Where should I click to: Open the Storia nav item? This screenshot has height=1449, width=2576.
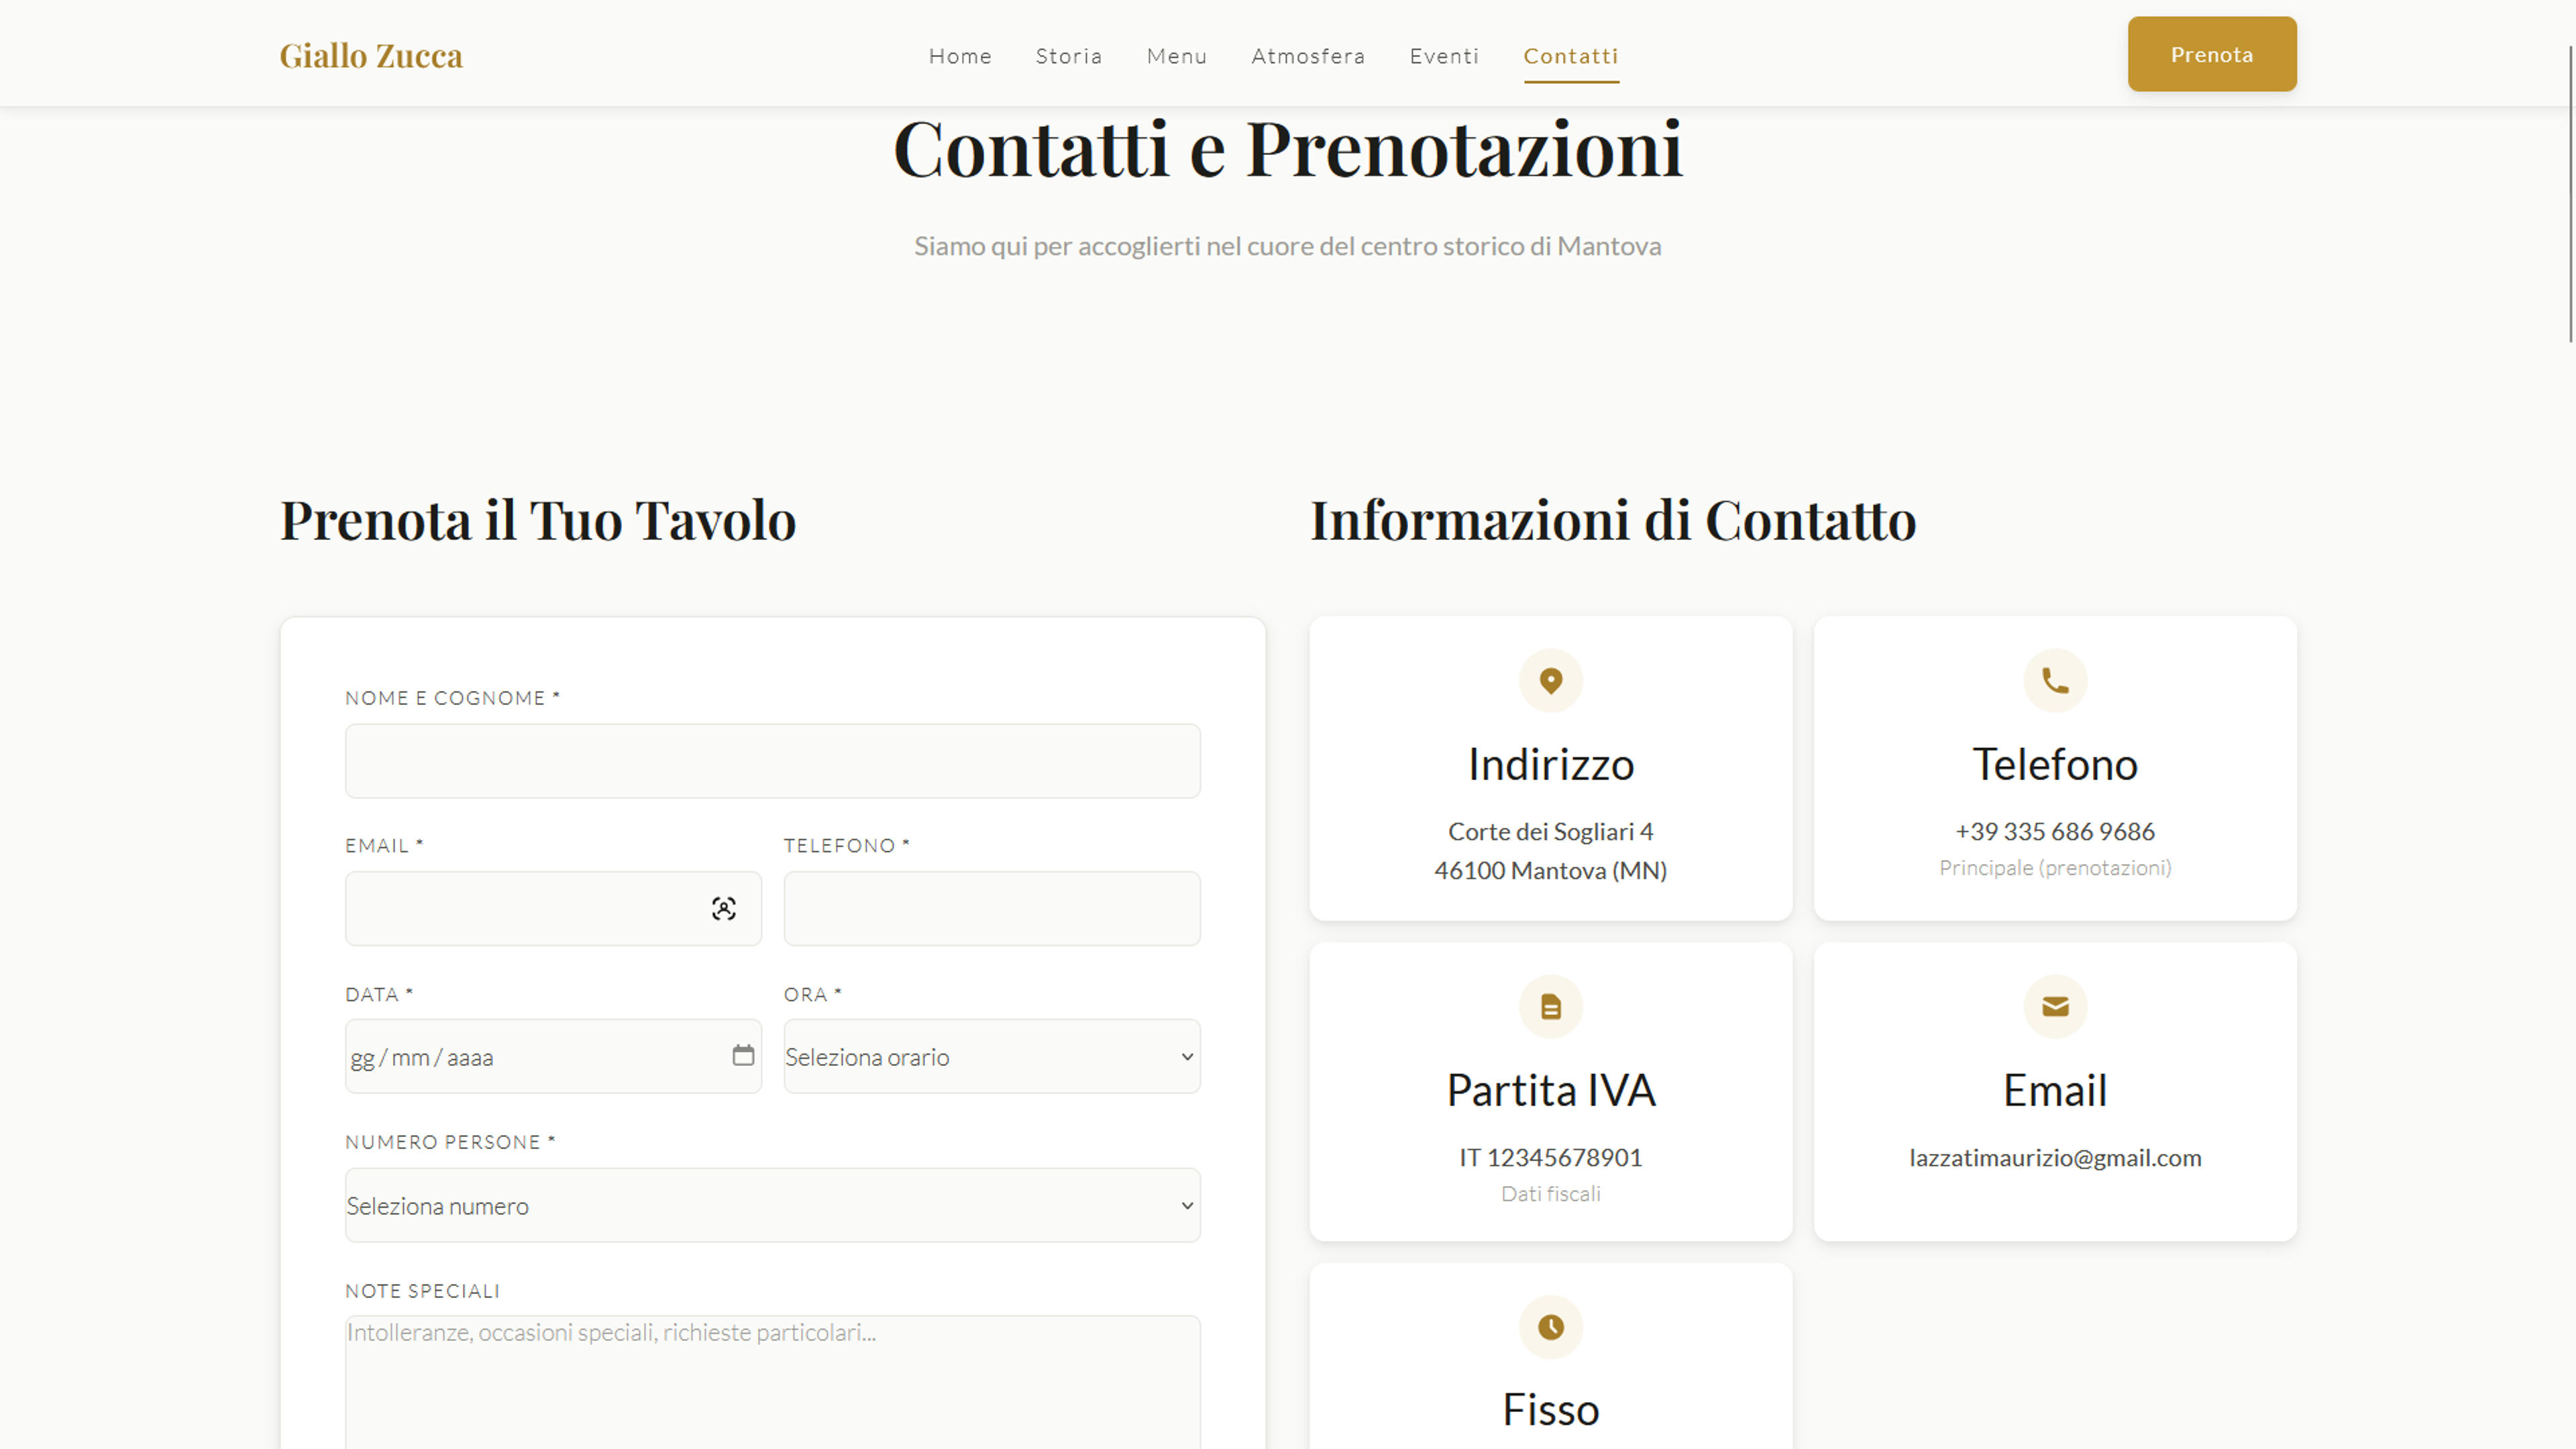pos(1069,56)
